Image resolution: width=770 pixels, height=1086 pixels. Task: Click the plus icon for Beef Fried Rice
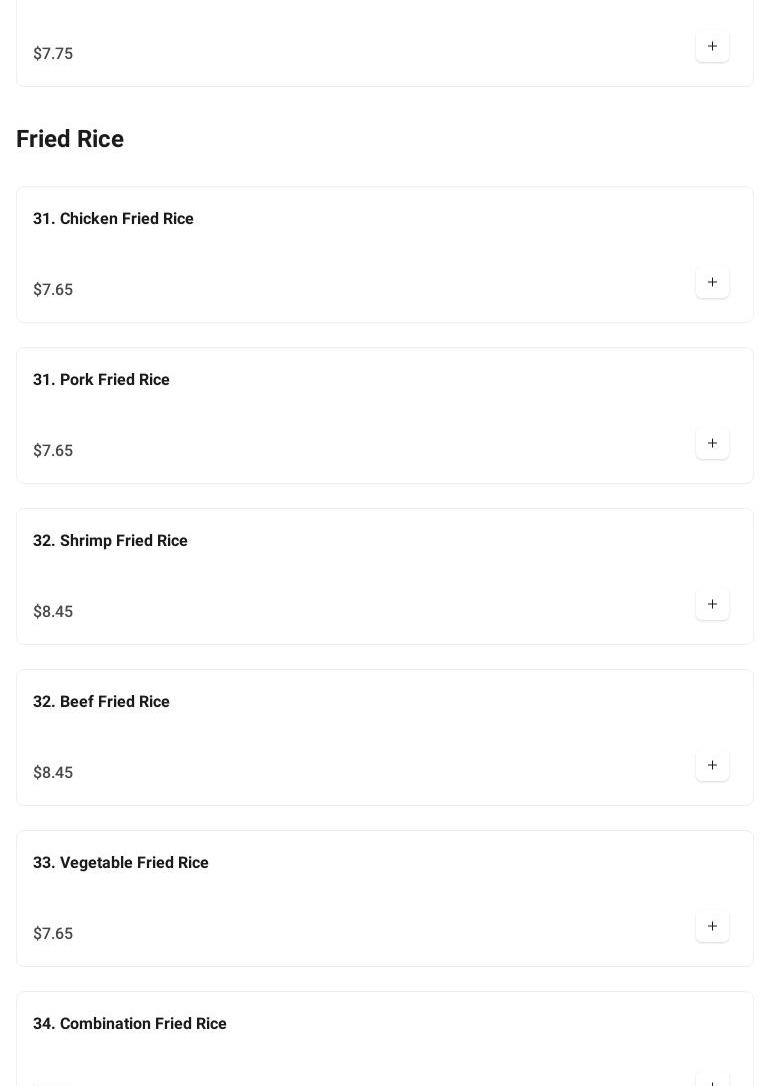click(x=712, y=765)
